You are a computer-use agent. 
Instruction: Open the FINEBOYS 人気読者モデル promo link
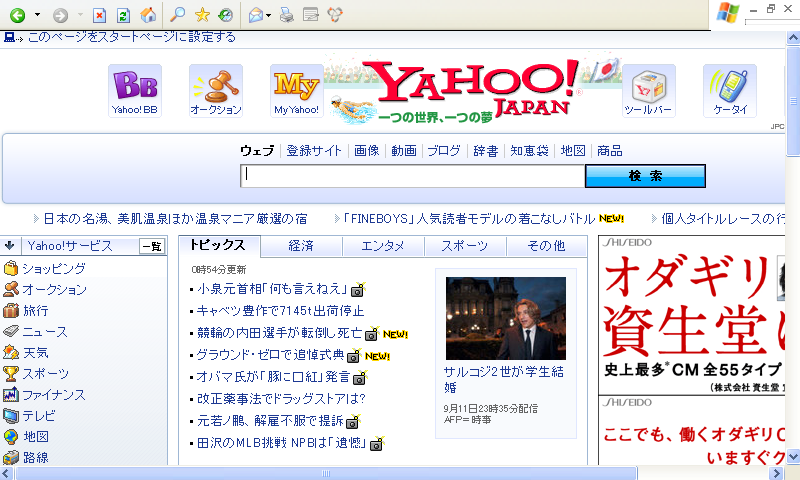[468, 219]
